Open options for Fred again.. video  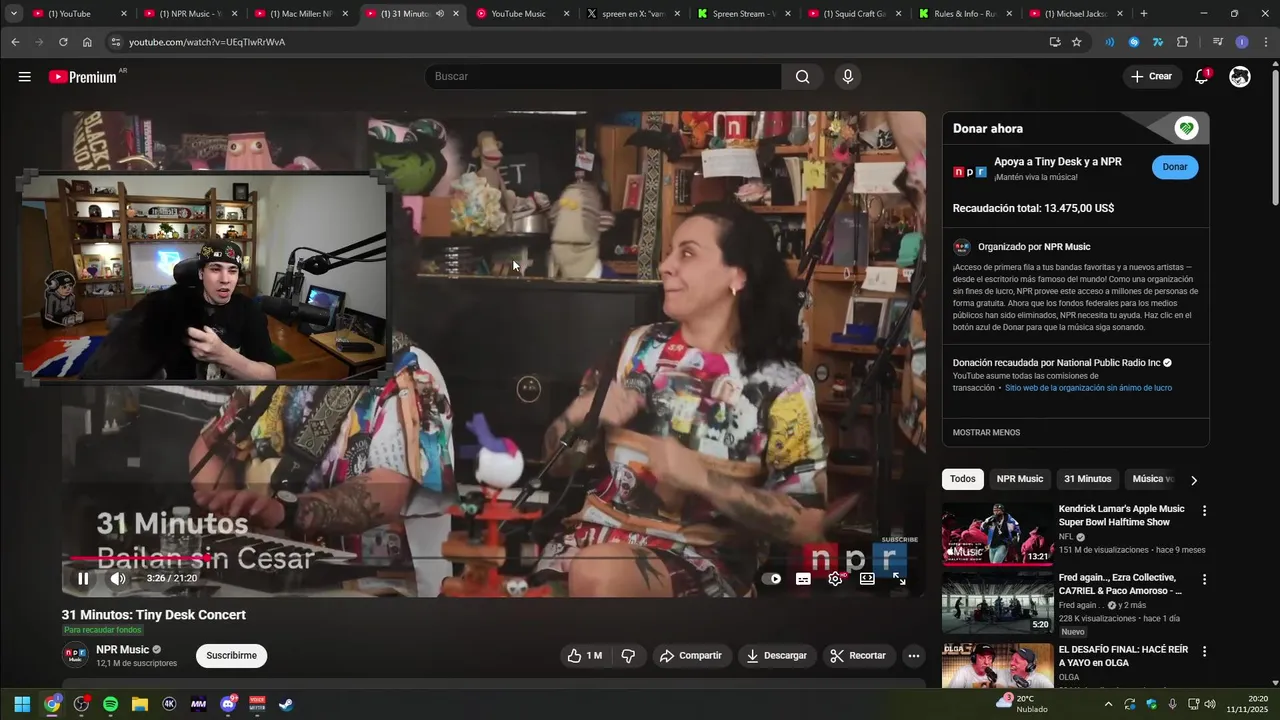tap(1204, 580)
